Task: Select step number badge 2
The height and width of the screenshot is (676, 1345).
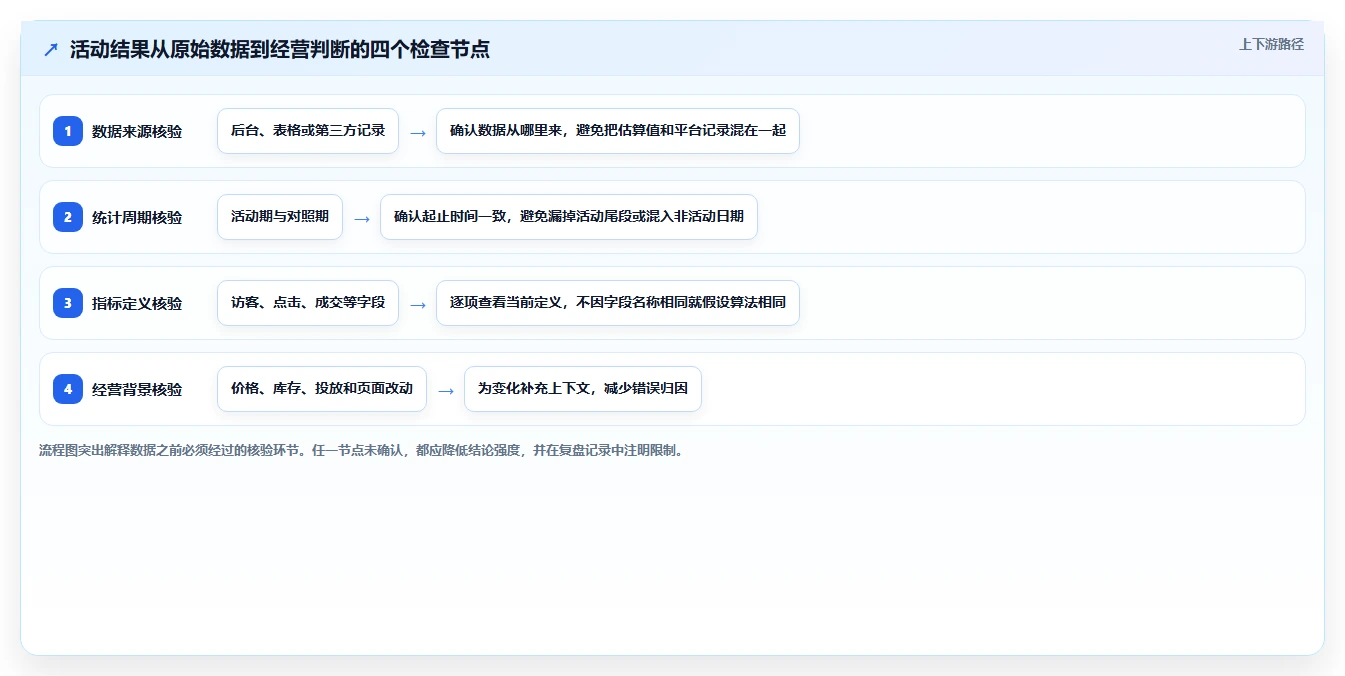Action: coord(68,217)
